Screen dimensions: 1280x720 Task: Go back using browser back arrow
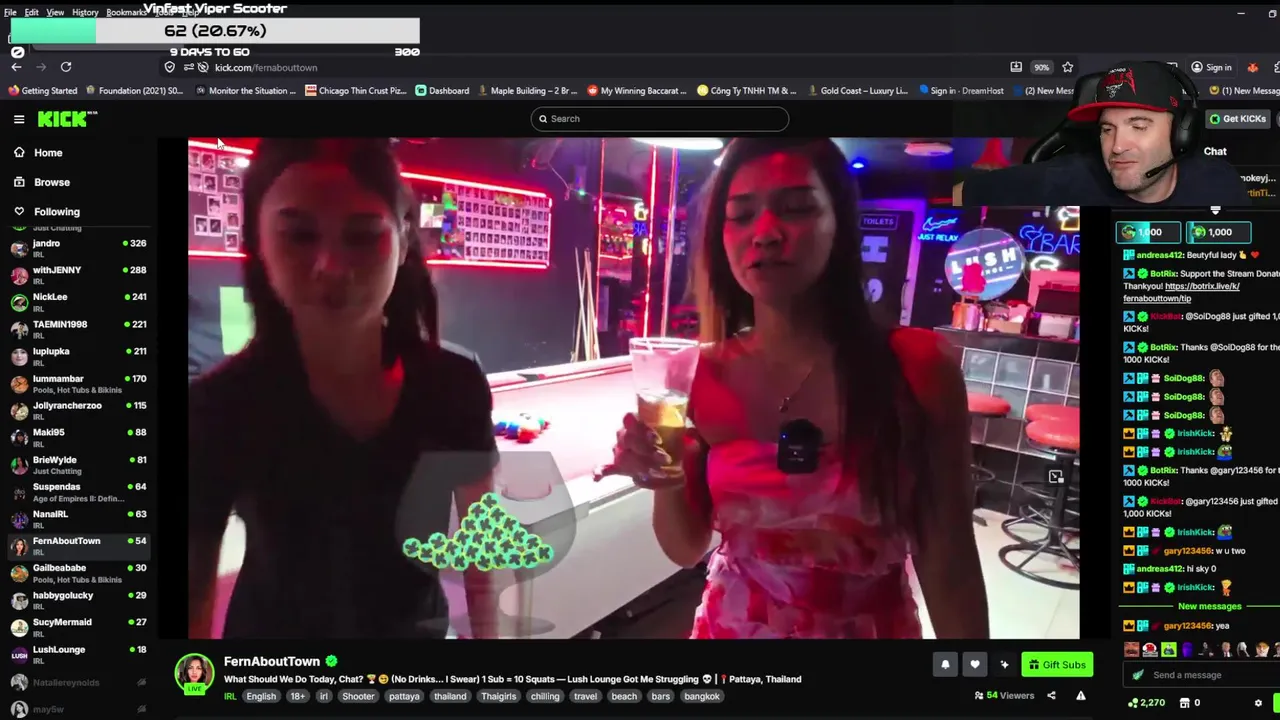(16, 67)
